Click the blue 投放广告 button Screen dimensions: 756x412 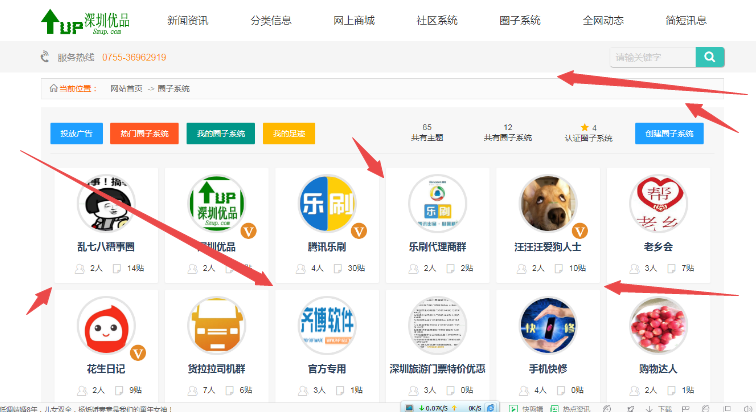pyautogui.click(x=76, y=133)
